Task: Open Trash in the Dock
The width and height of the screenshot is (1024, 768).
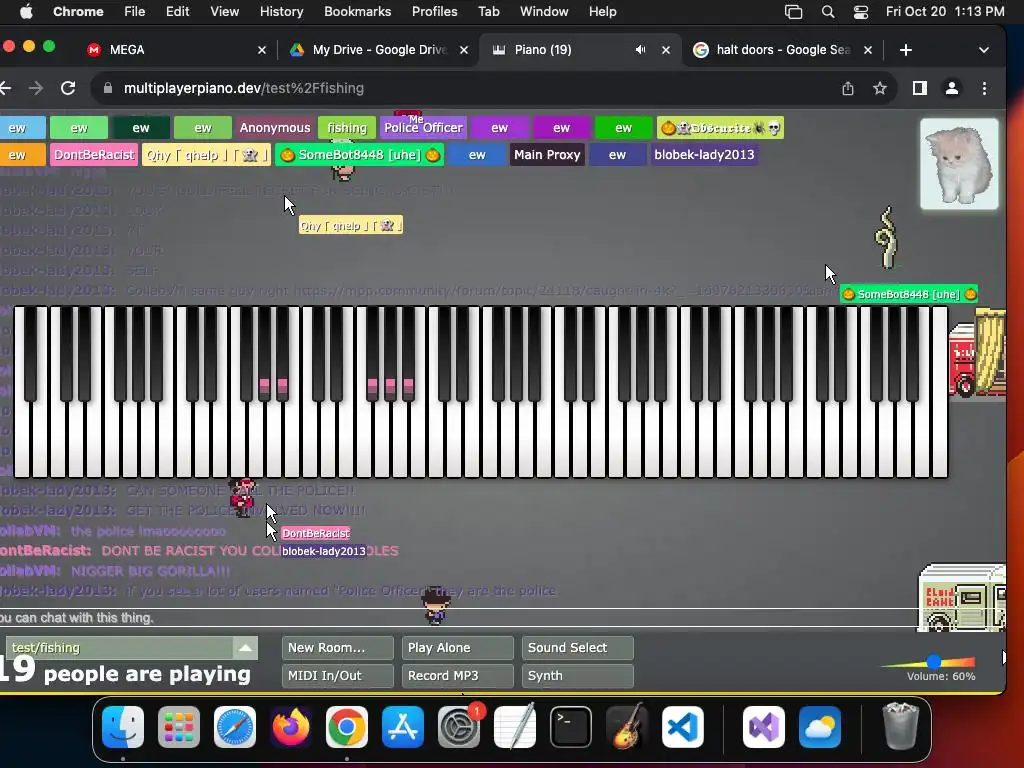Action: coord(901,726)
